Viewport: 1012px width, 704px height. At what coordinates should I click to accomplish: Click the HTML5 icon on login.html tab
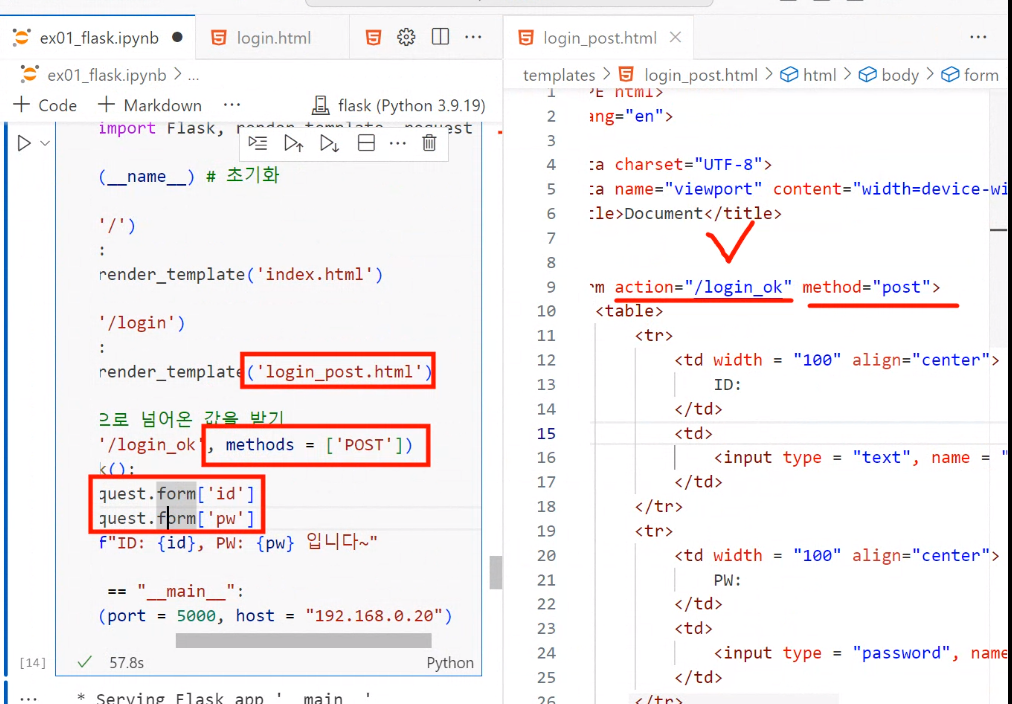(219, 37)
